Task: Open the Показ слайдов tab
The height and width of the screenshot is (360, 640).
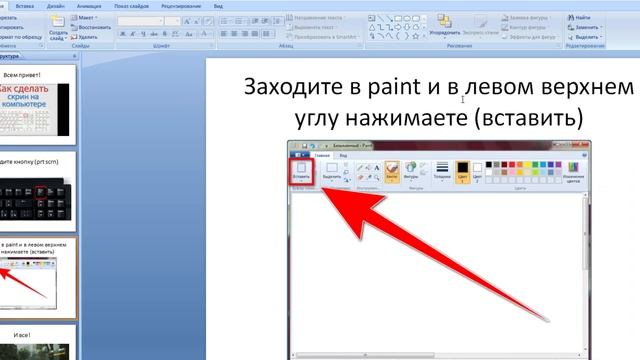Action: 131,6
